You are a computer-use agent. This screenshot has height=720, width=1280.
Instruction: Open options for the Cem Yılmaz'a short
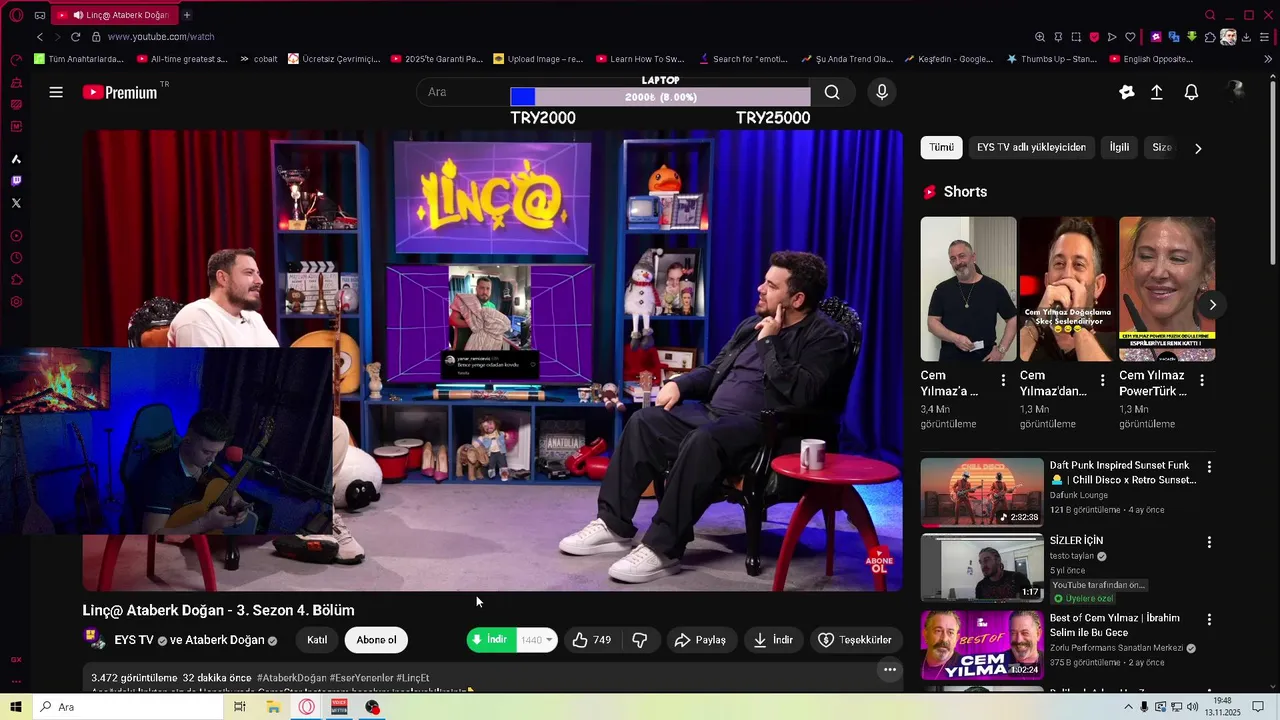[x=1003, y=380]
